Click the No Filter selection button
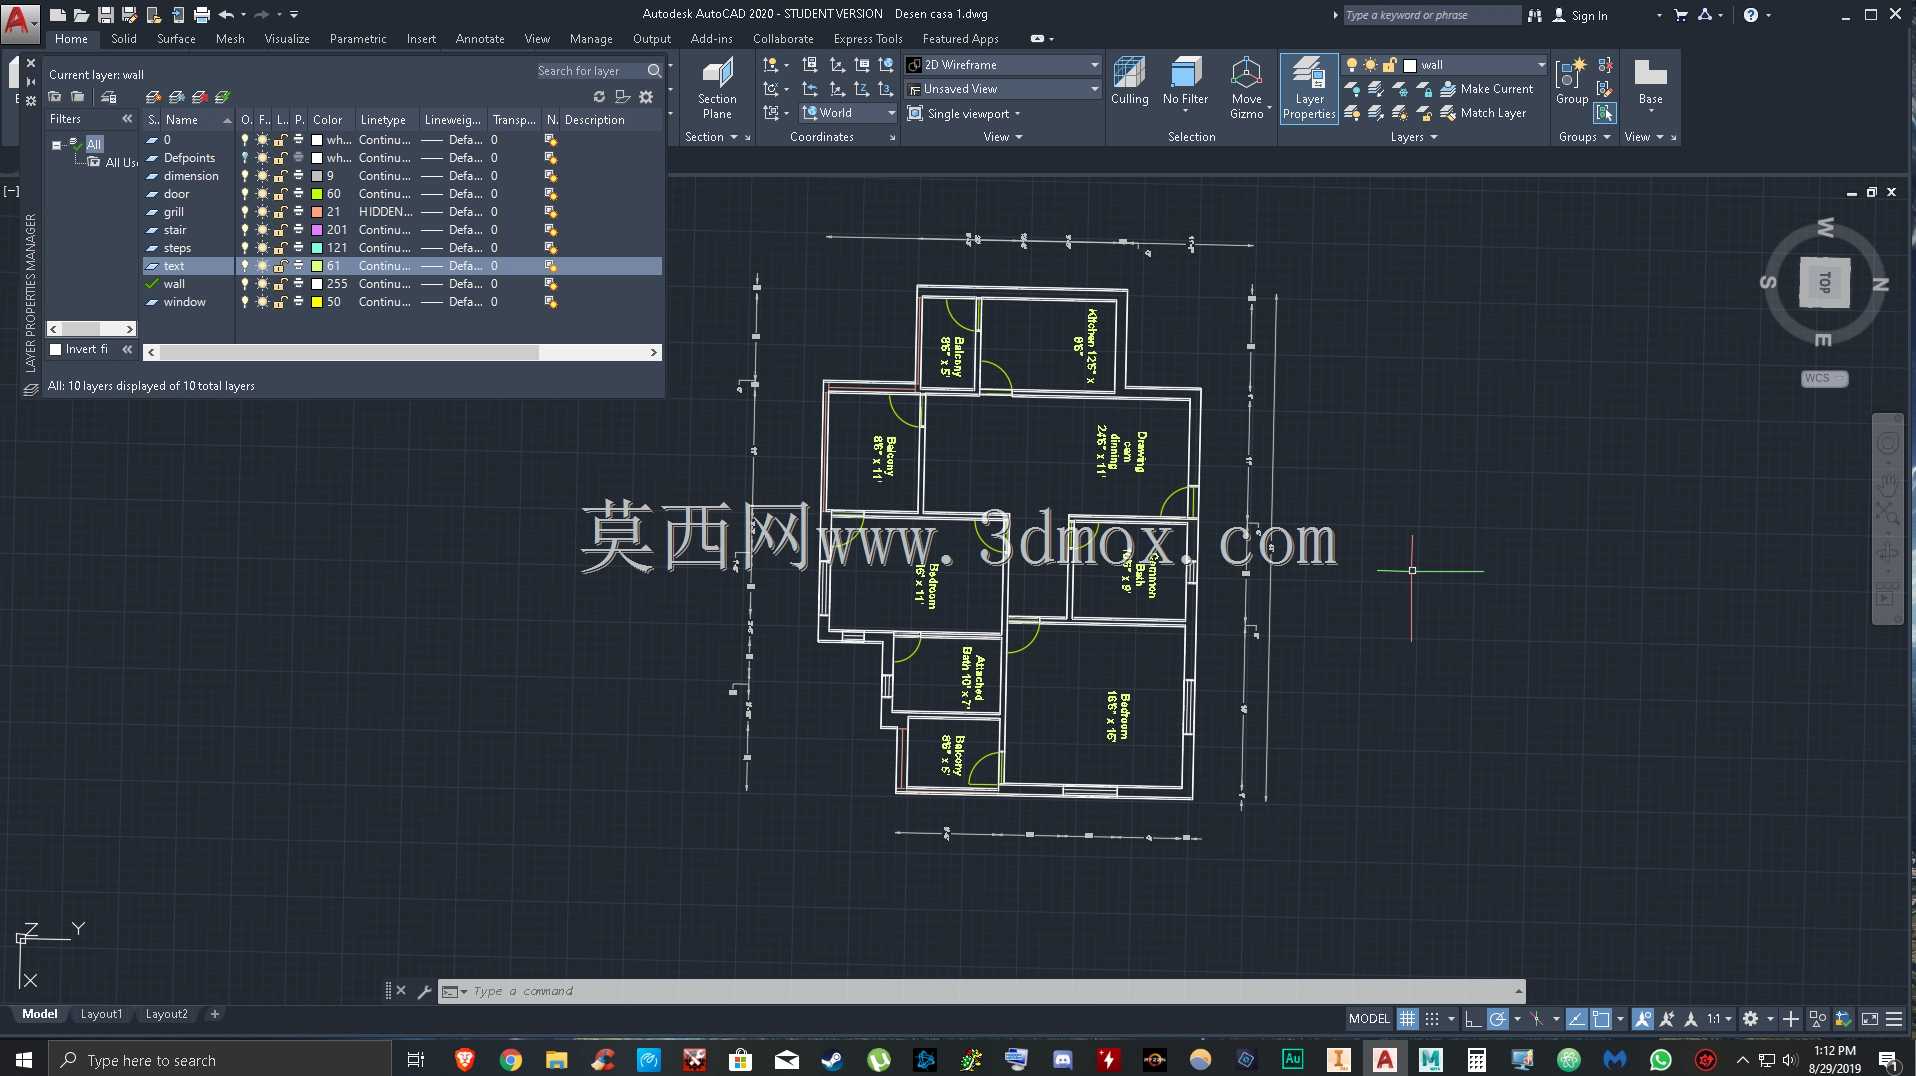This screenshot has height=1076, width=1916. (x=1185, y=82)
